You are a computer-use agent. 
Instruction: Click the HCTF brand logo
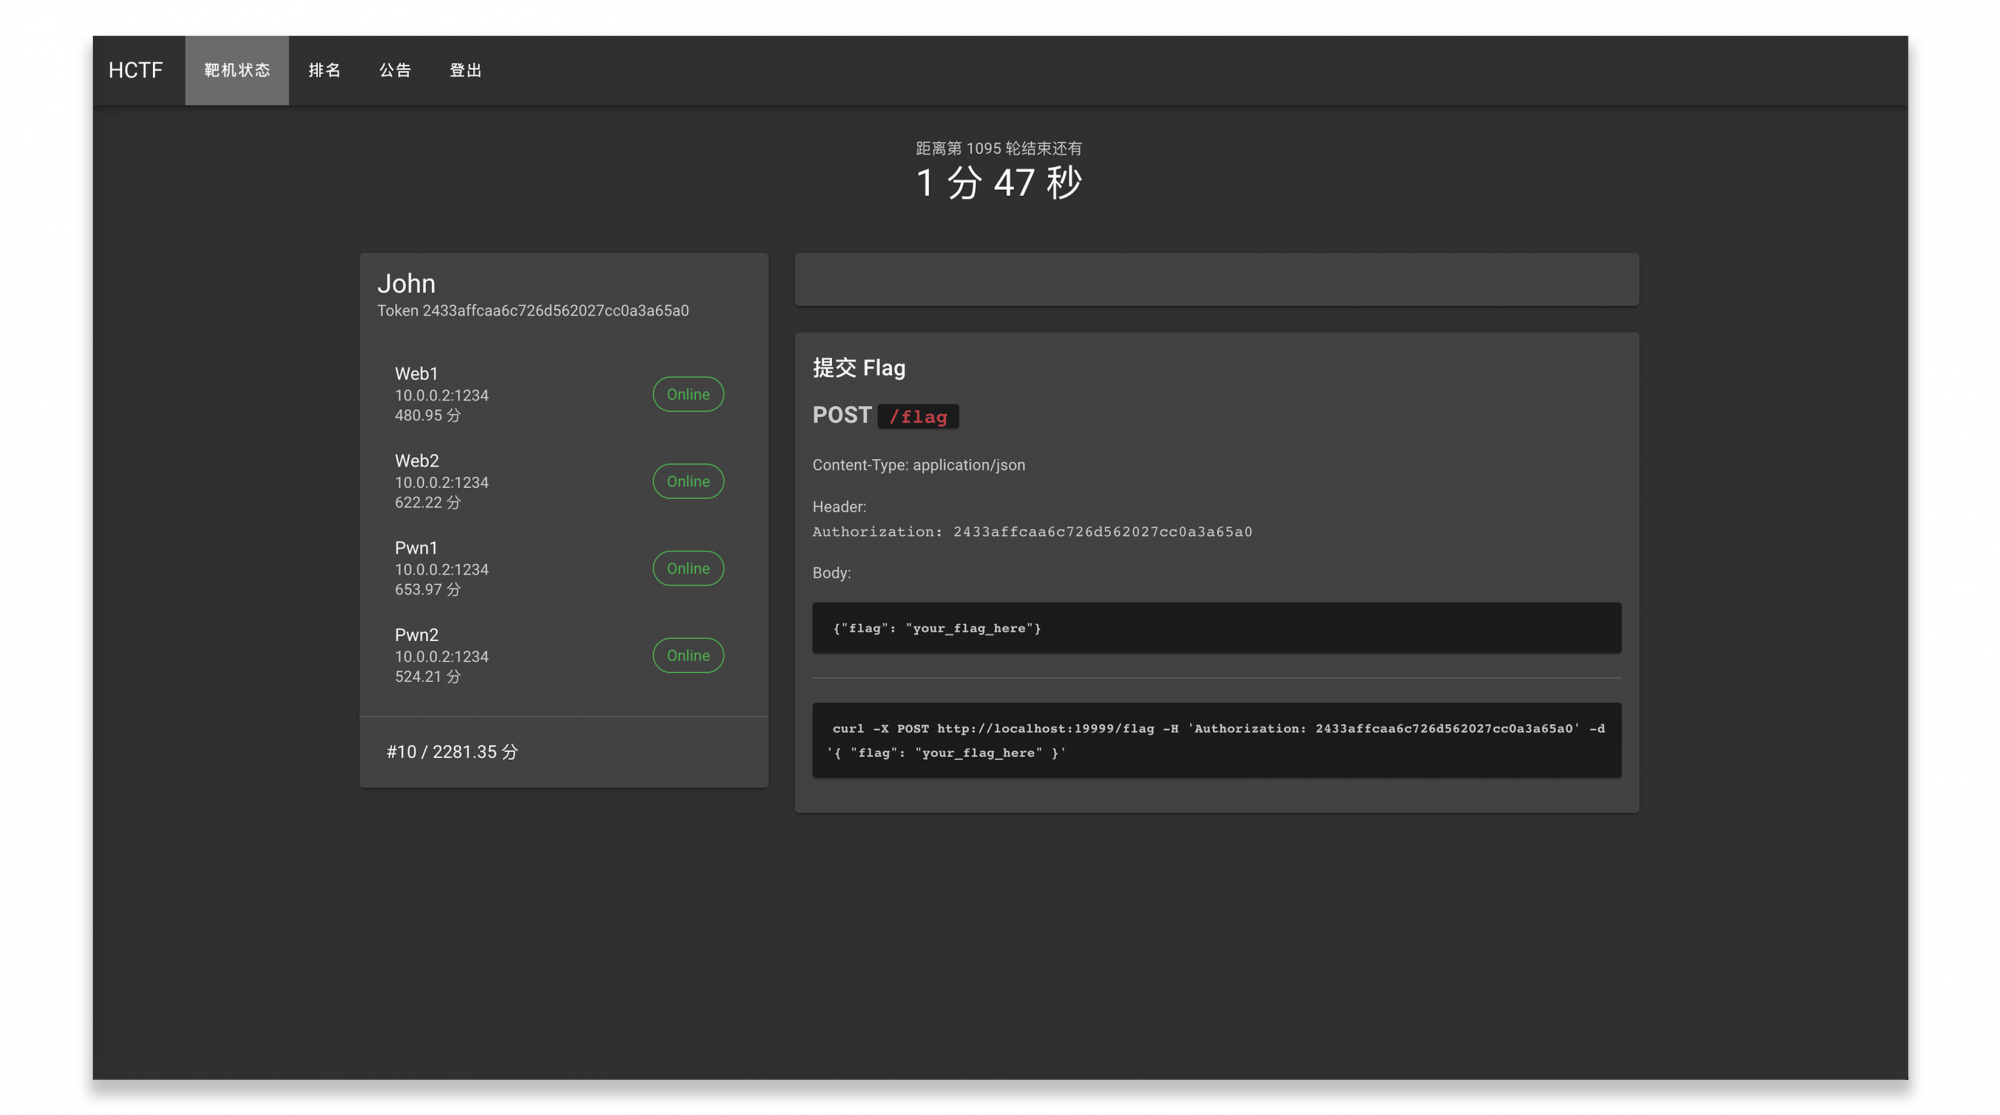pyautogui.click(x=135, y=70)
